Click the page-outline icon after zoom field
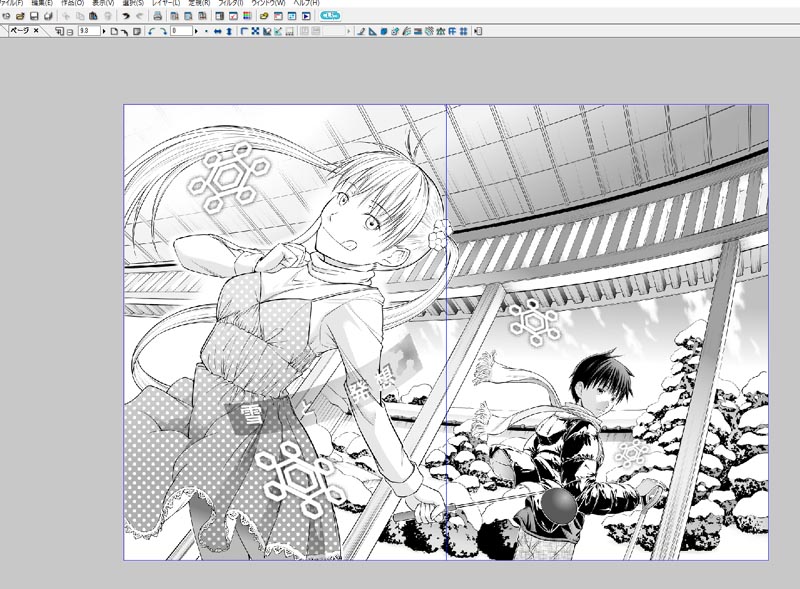Screen dimensions: 800x589 [114, 31]
